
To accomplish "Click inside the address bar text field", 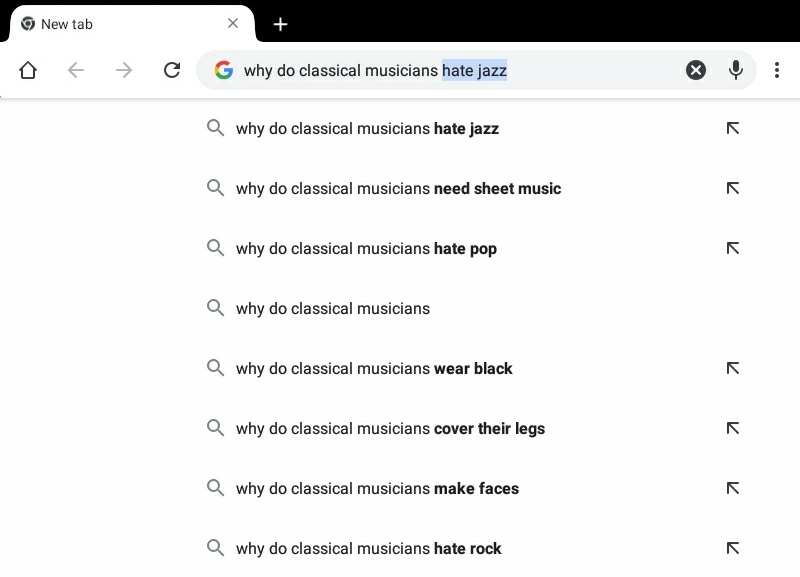I will tap(450, 70).
